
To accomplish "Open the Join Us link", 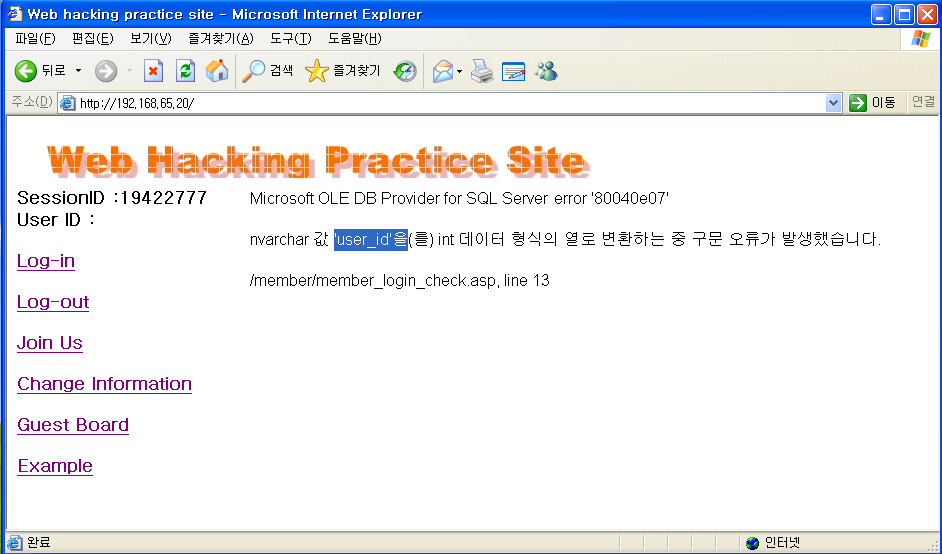I will pyautogui.click(x=50, y=342).
